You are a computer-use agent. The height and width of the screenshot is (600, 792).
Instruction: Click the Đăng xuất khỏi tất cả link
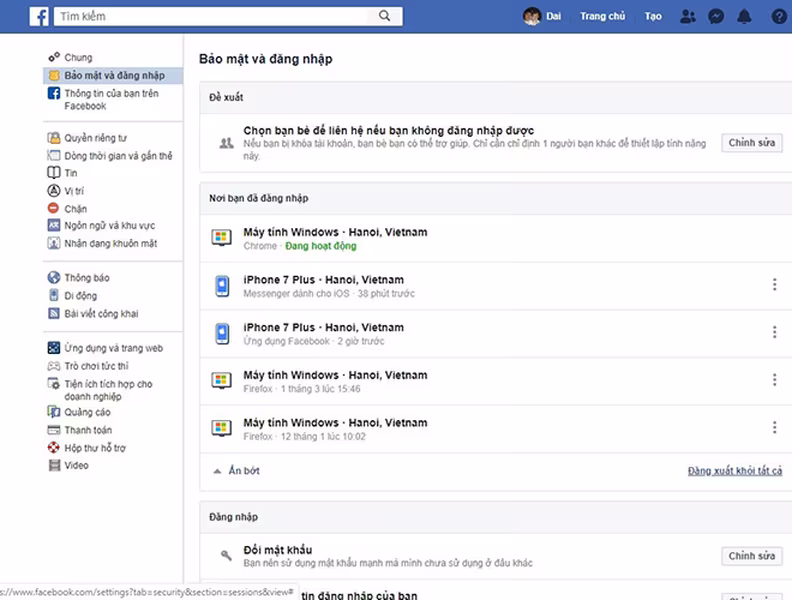pyautogui.click(x=734, y=471)
